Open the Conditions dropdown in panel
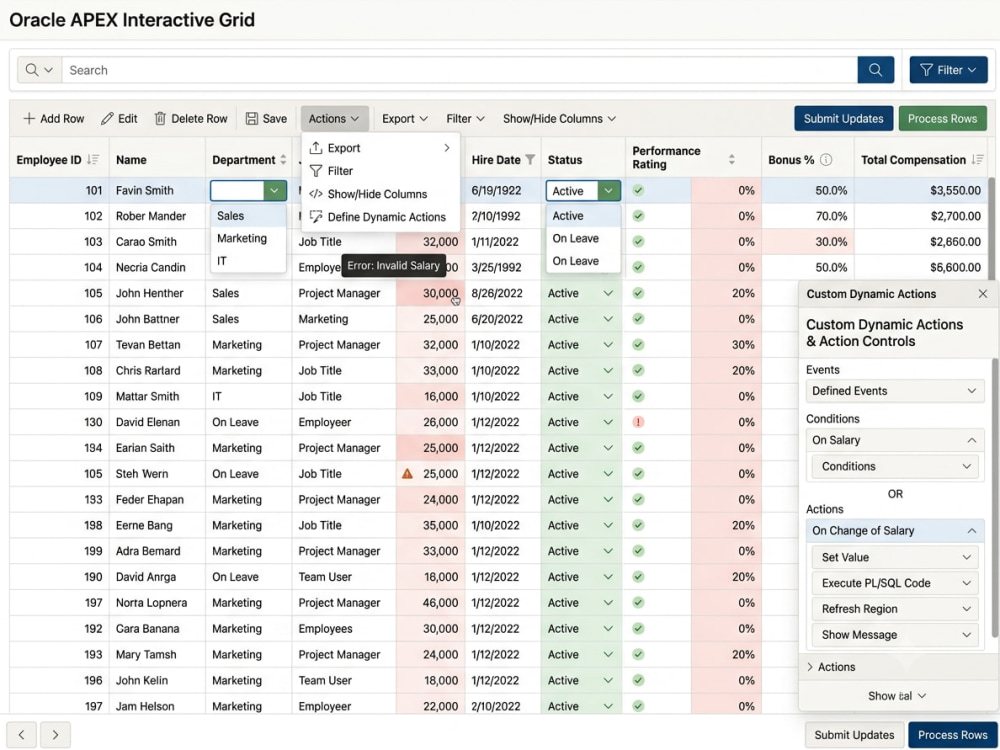 pyautogui.click(x=894, y=466)
